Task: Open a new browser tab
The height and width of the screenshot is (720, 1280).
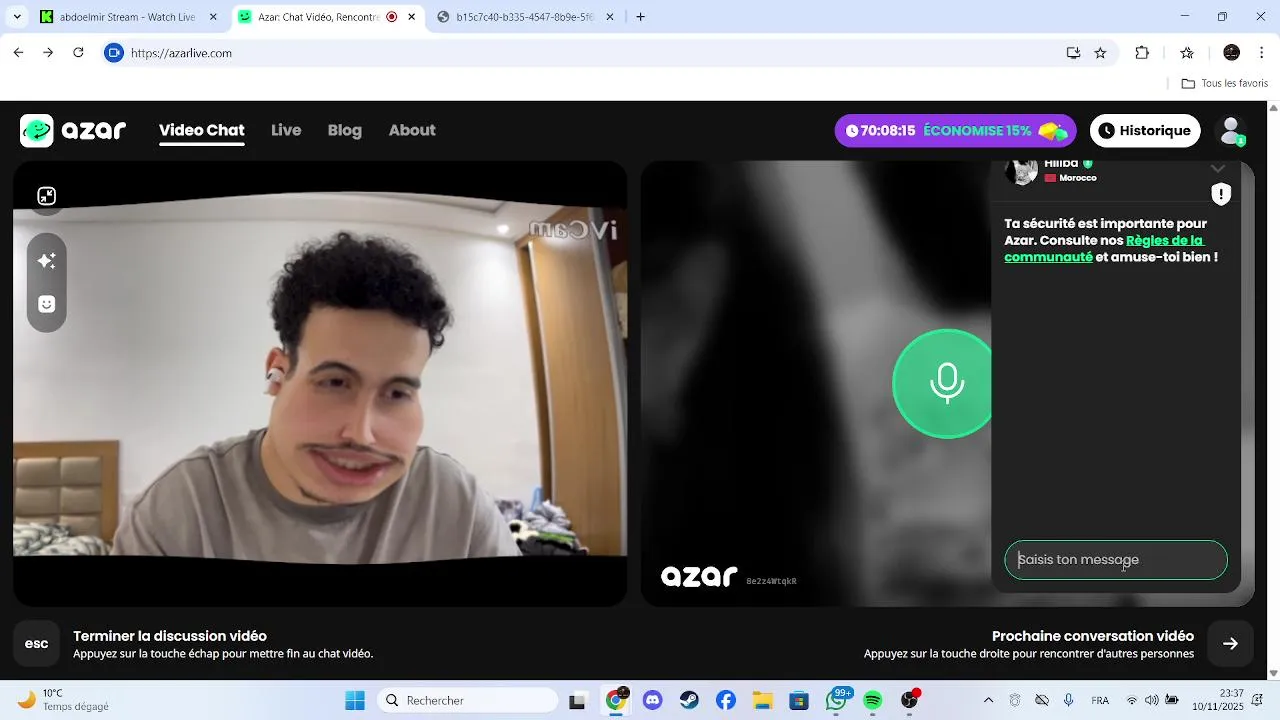Action: pos(641,17)
